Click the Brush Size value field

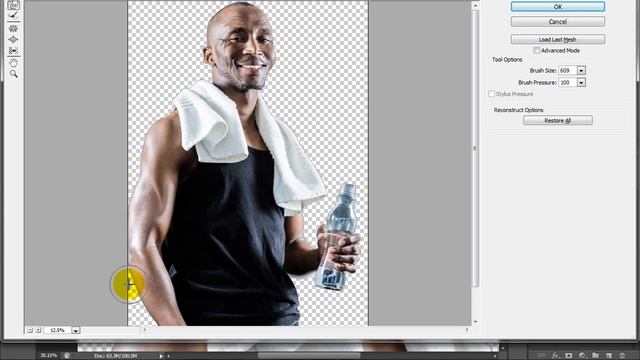[567, 71]
